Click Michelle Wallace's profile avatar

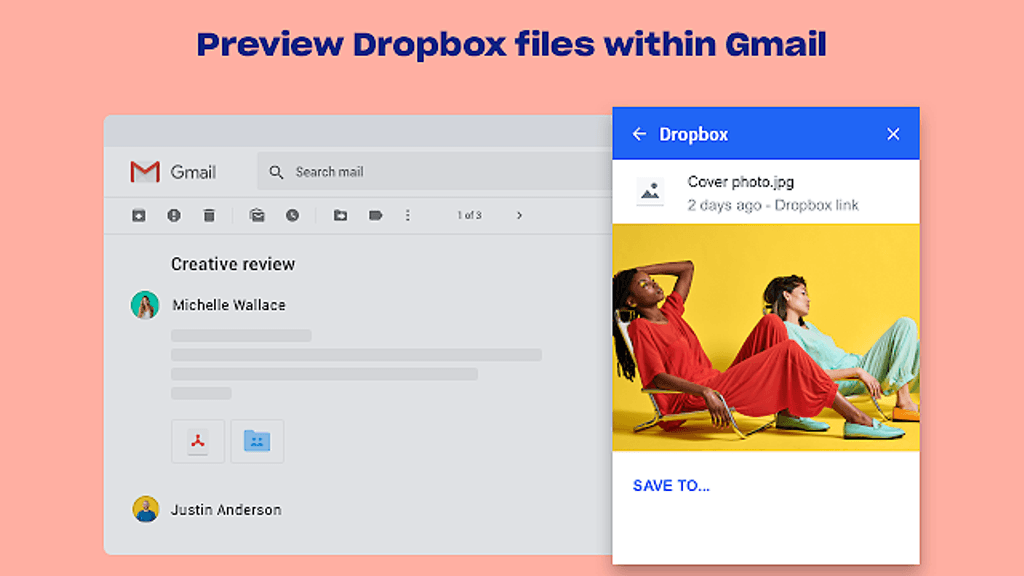(x=145, y=305)
